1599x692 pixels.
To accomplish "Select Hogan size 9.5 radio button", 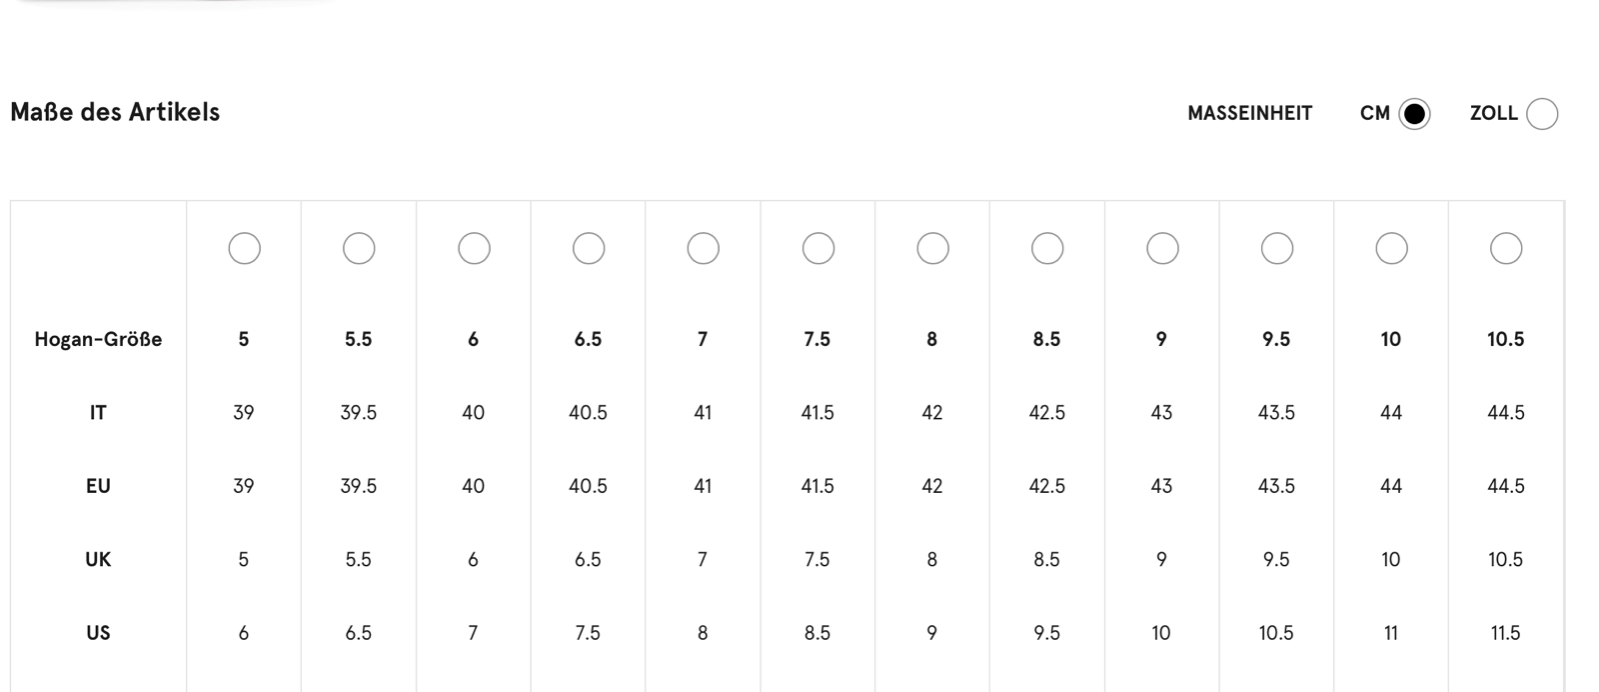I will click(1276, 248).
